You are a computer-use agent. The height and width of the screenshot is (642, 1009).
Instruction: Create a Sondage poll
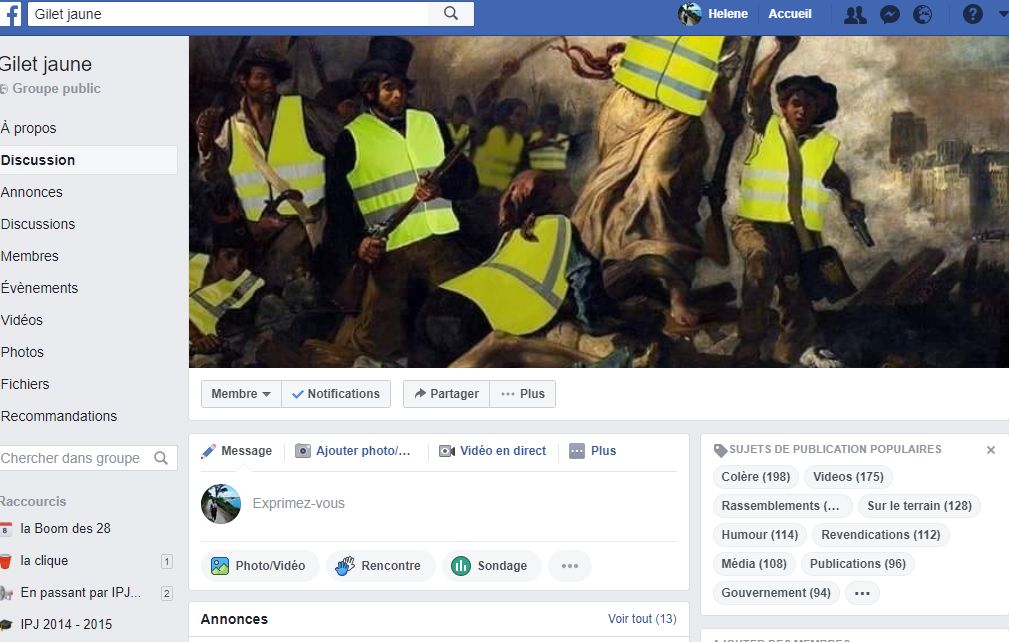coord(489,566)
